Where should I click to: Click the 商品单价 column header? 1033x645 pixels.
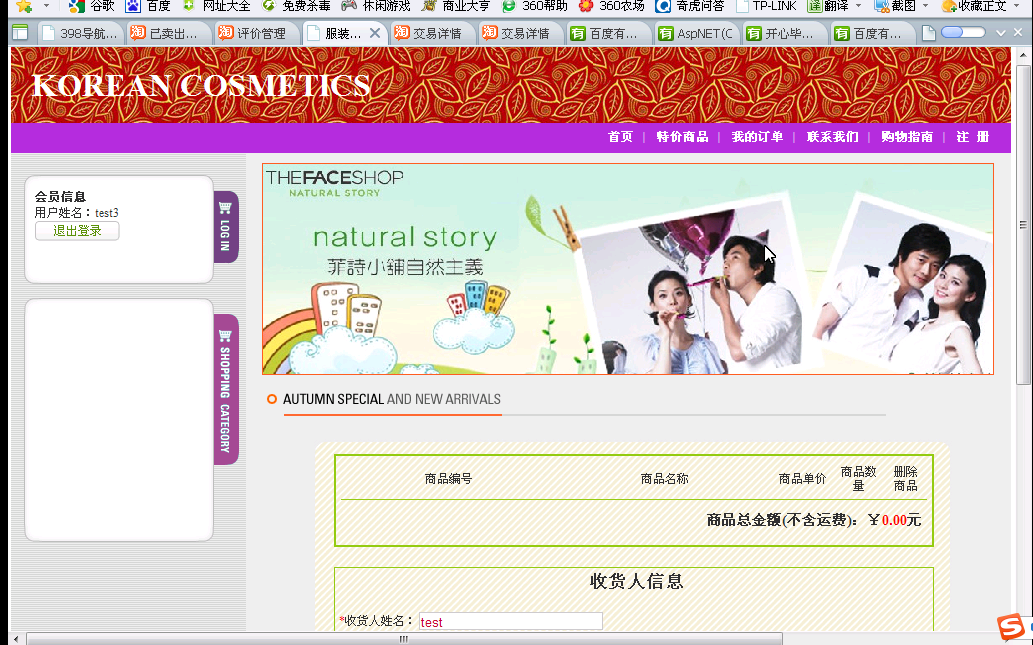(802, 479)
